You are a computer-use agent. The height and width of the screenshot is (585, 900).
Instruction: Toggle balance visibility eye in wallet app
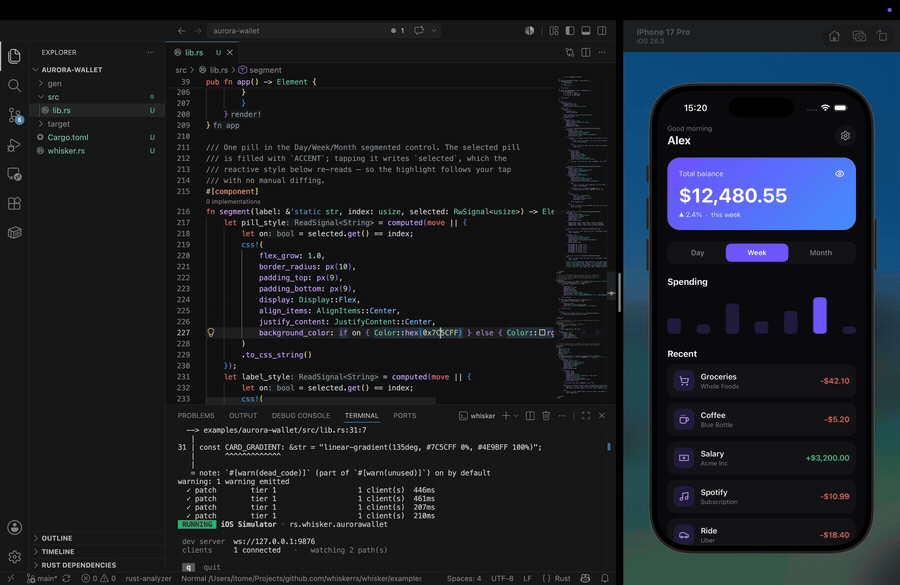tap(839, 173)
